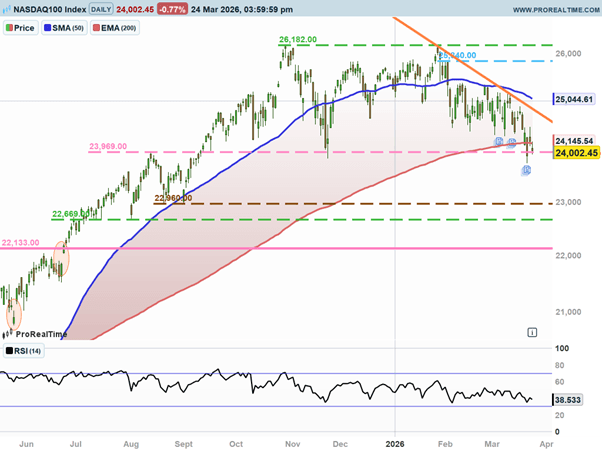This screenshot has width=602, height=451.
Task: Click the lowest event marker icon below March candles
Action: [527, 171]
